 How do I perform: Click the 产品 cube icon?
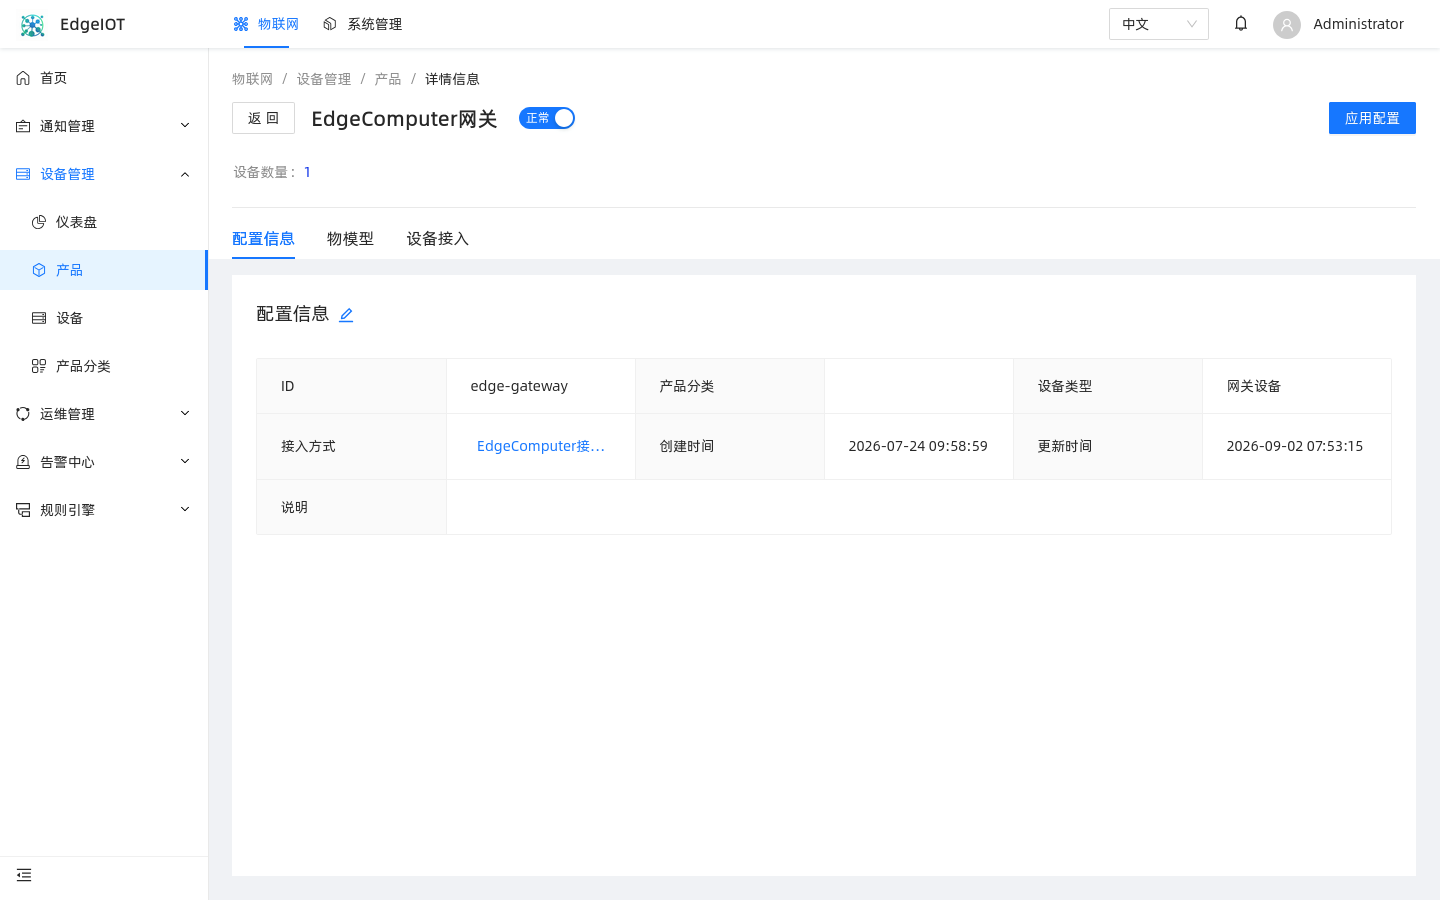(x=39, y=270)
